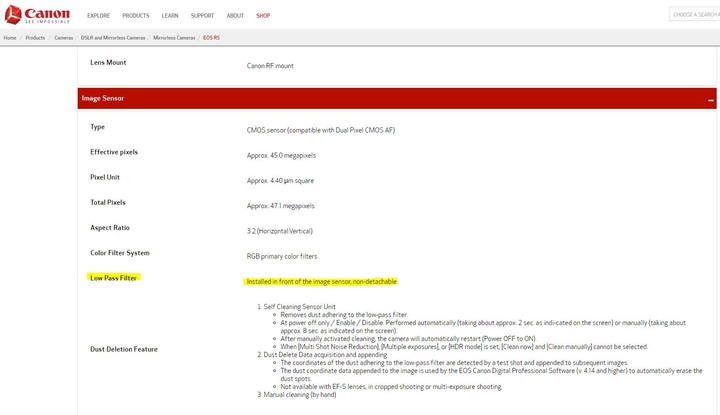Screen dimensions: 720x415
Task: Collapse the Image Sensor section
Action: (x=710, y=100)
